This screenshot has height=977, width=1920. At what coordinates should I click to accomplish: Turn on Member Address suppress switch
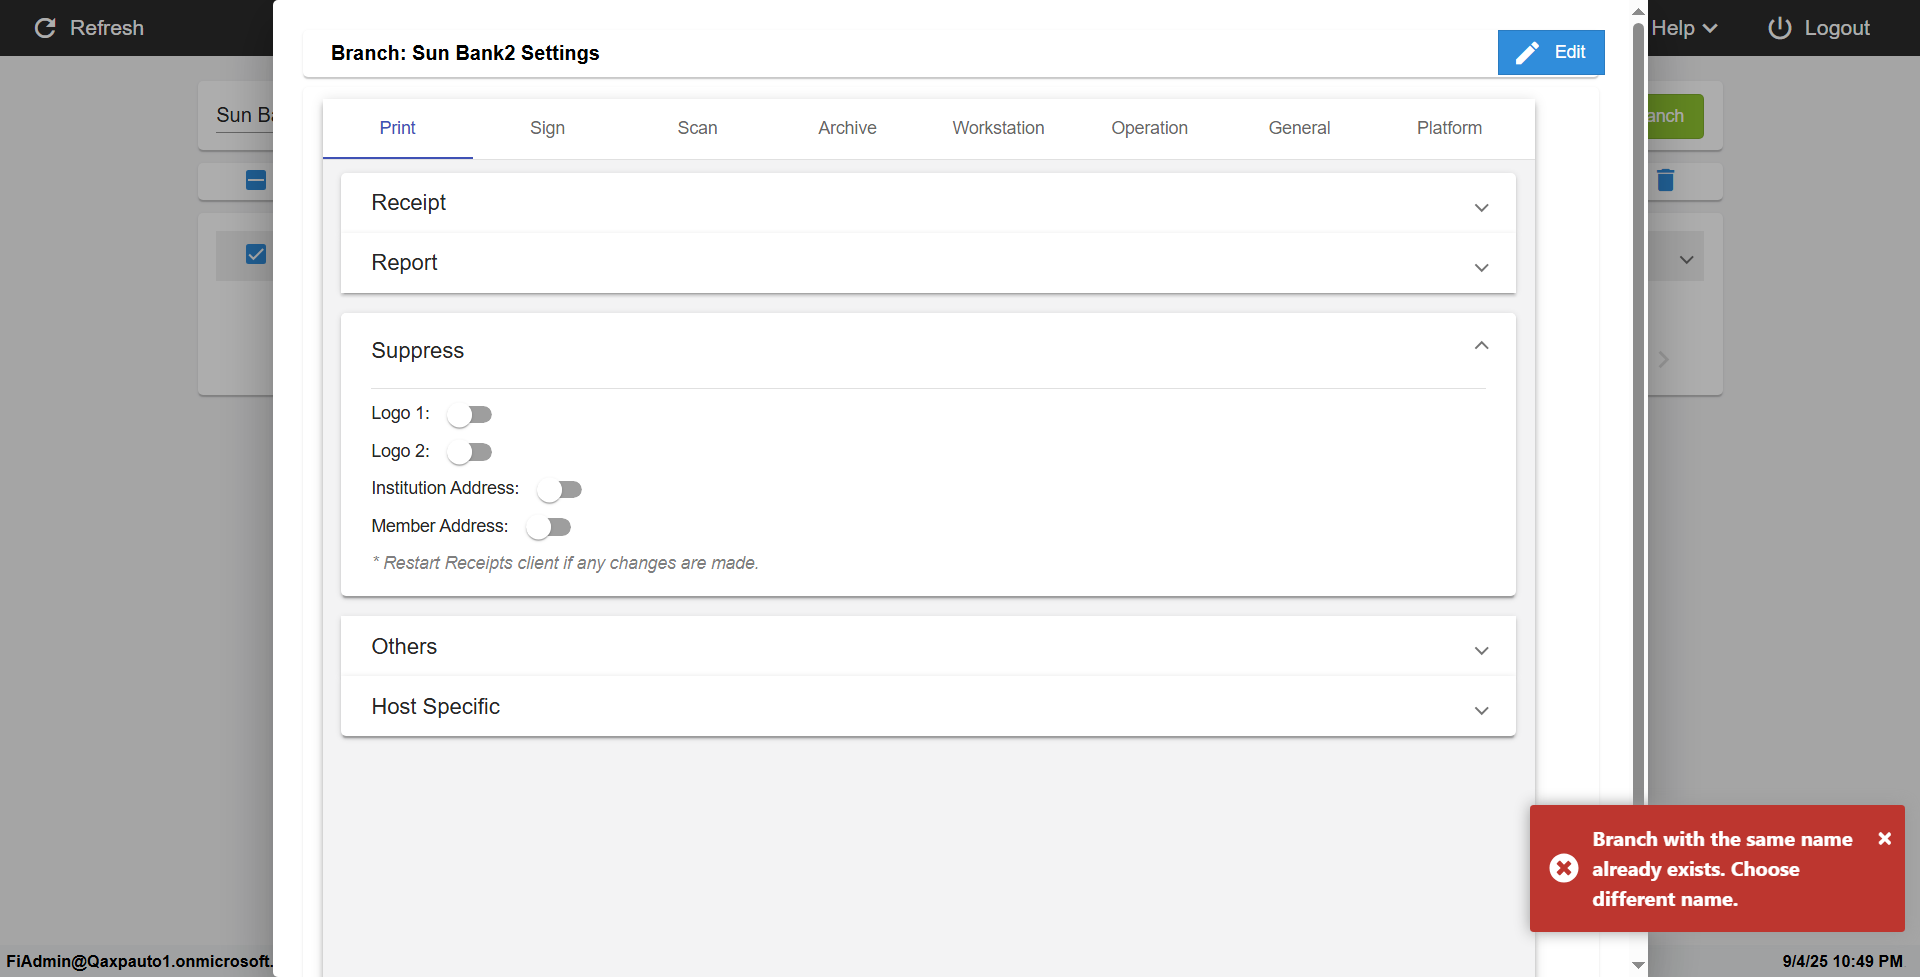548,527
